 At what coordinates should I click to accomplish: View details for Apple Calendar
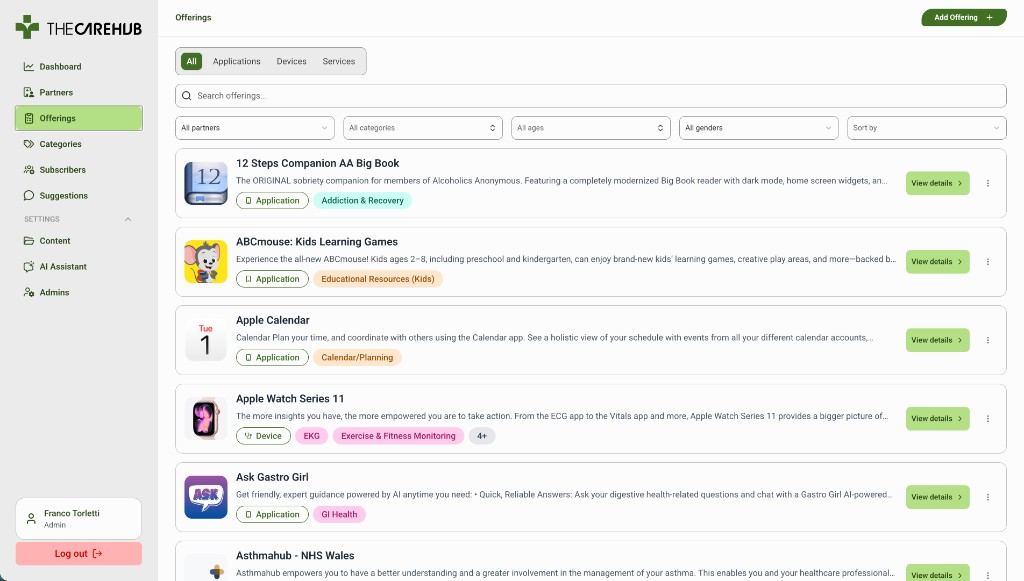point(937,340)
